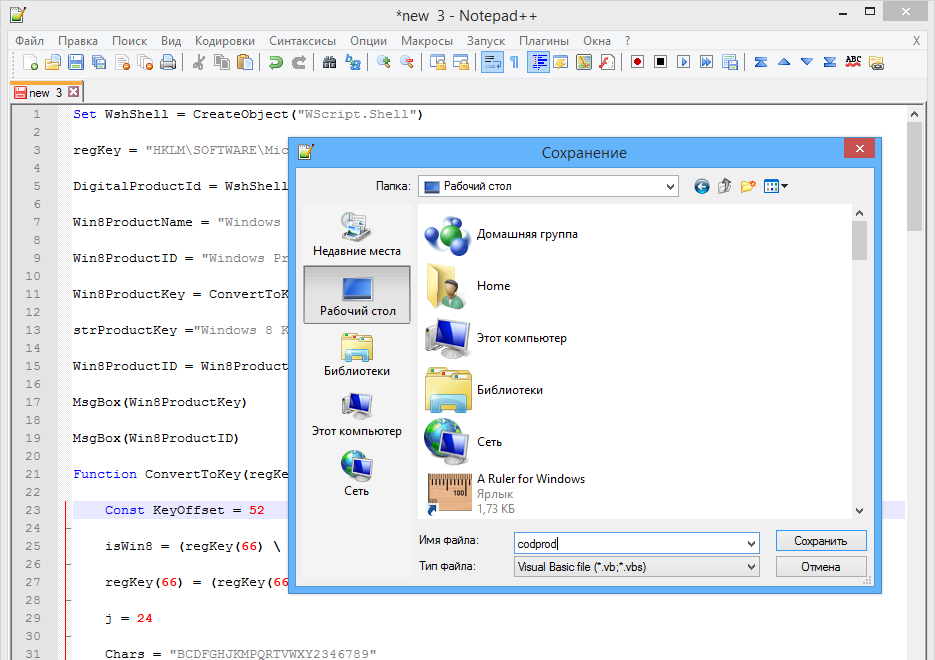Click the create new folder icon

pyautogui.click(x=748, y=187)
